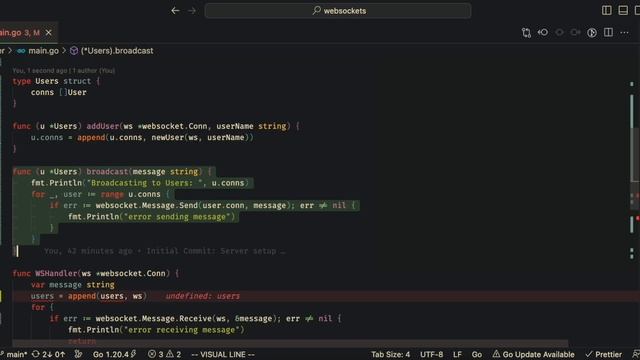Click Prettier status bar item
This screenshot has height=360, width=640.
[604, 354]
